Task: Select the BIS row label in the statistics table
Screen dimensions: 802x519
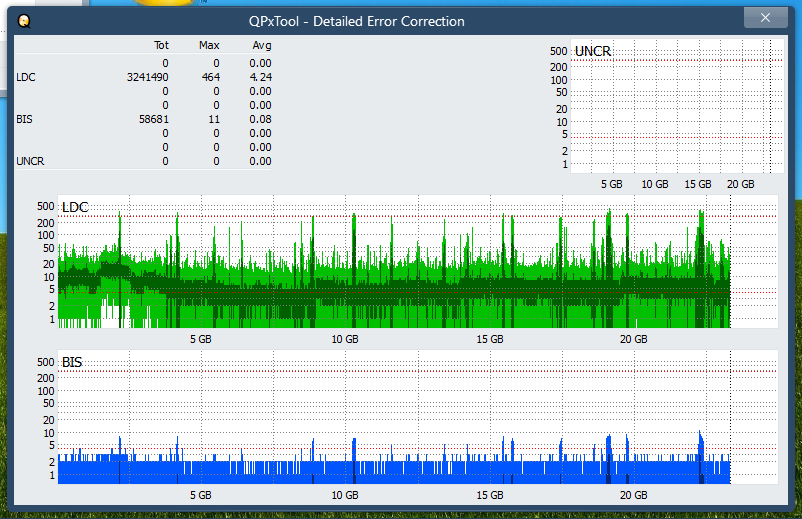Action: click(x=25, y=119)
